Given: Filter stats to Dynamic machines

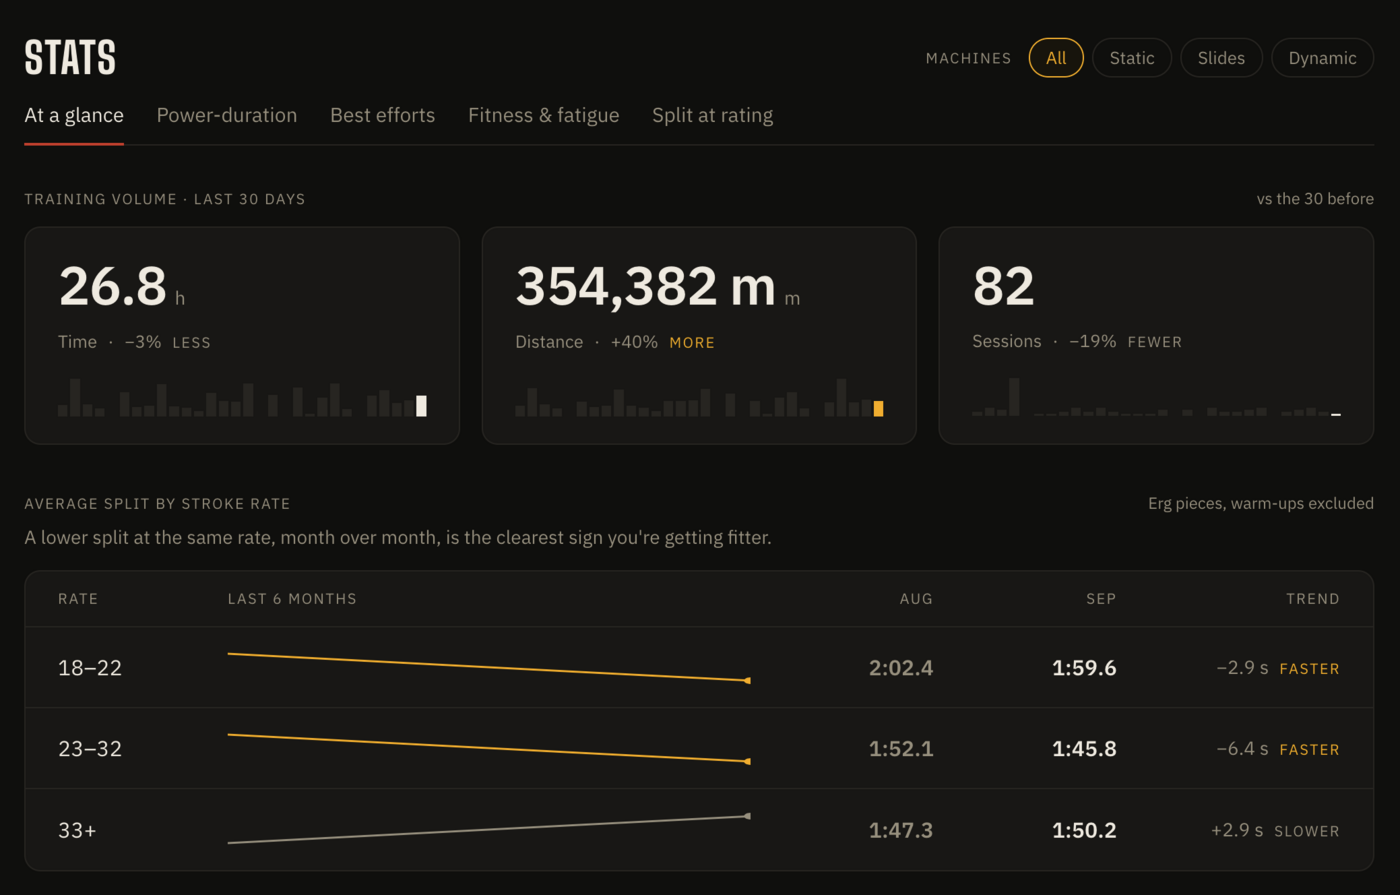Looking at the screenshot, I should (x=1322, y=58).
